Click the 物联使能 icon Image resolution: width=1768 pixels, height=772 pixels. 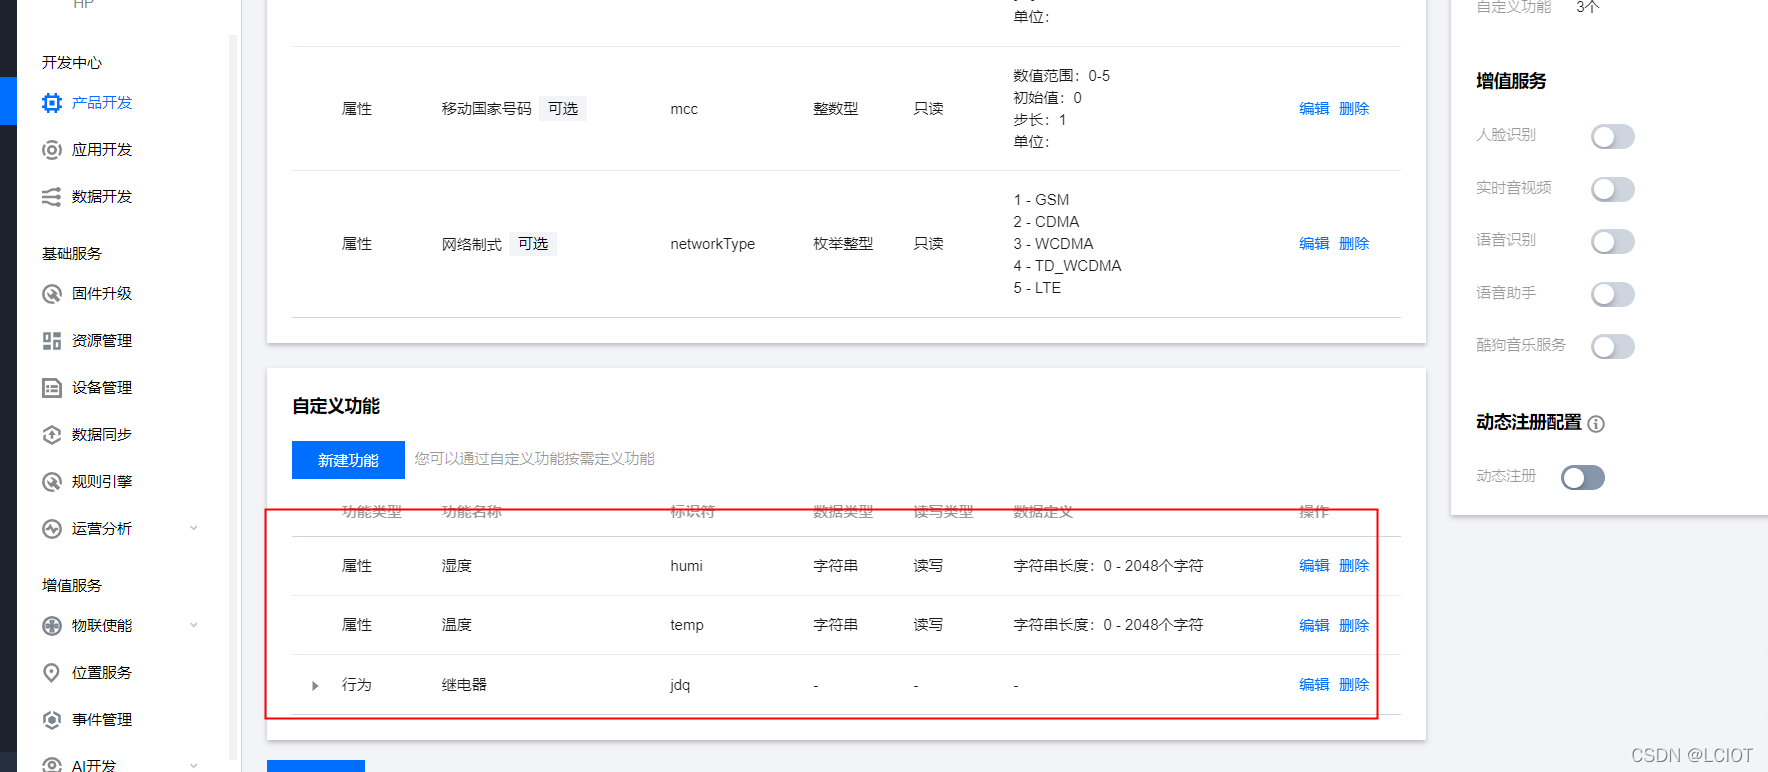click(x=52, y=626)
